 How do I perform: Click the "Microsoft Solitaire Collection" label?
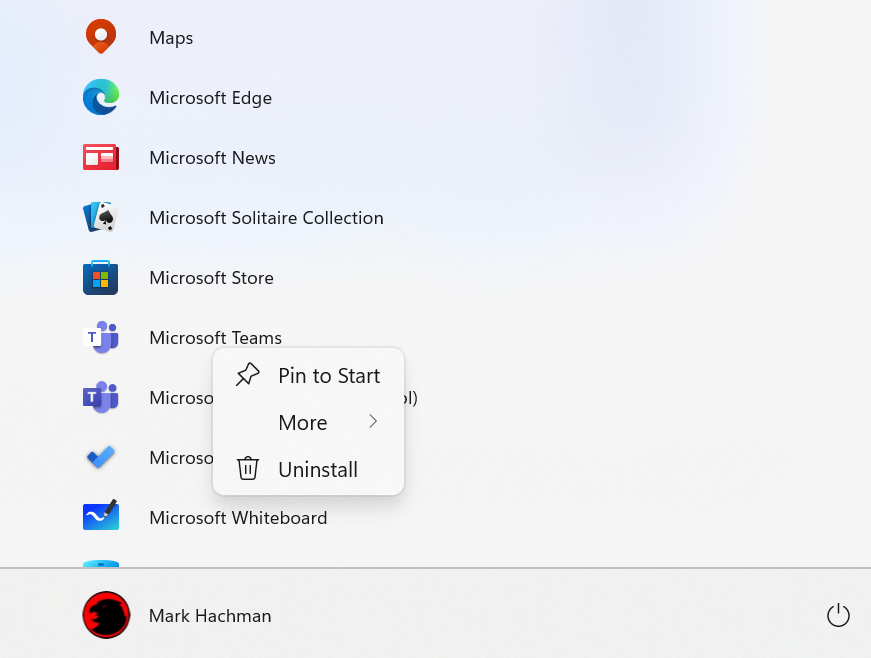pos(267,218)
